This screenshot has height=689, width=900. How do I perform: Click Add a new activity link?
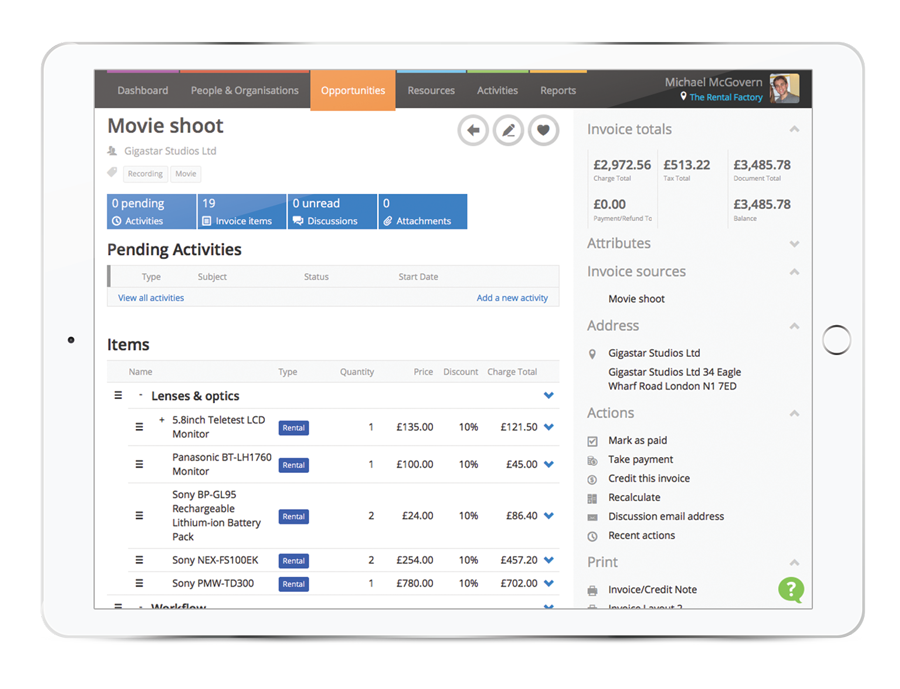click(x=512, y=298)
